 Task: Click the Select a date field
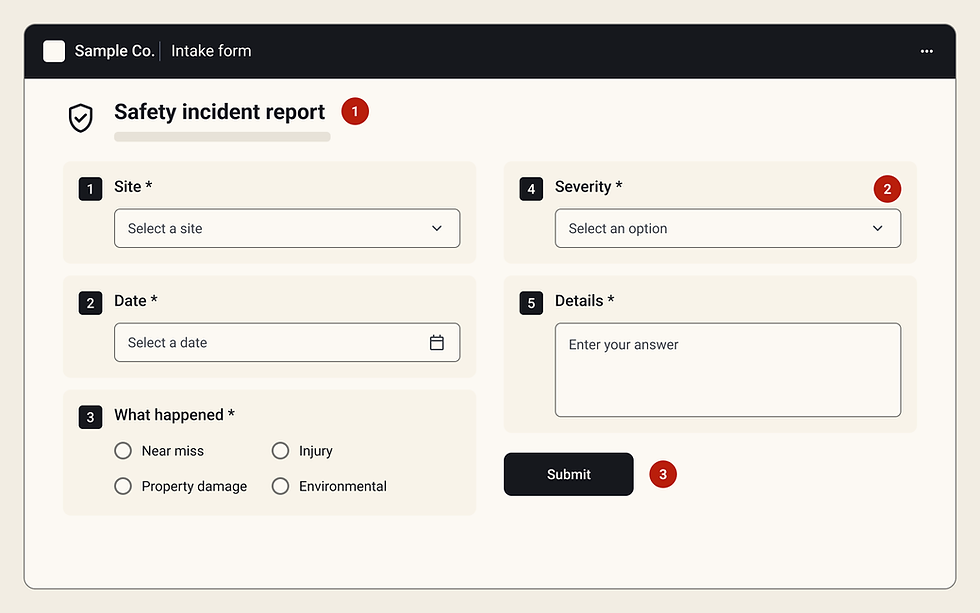click(287, 342)
